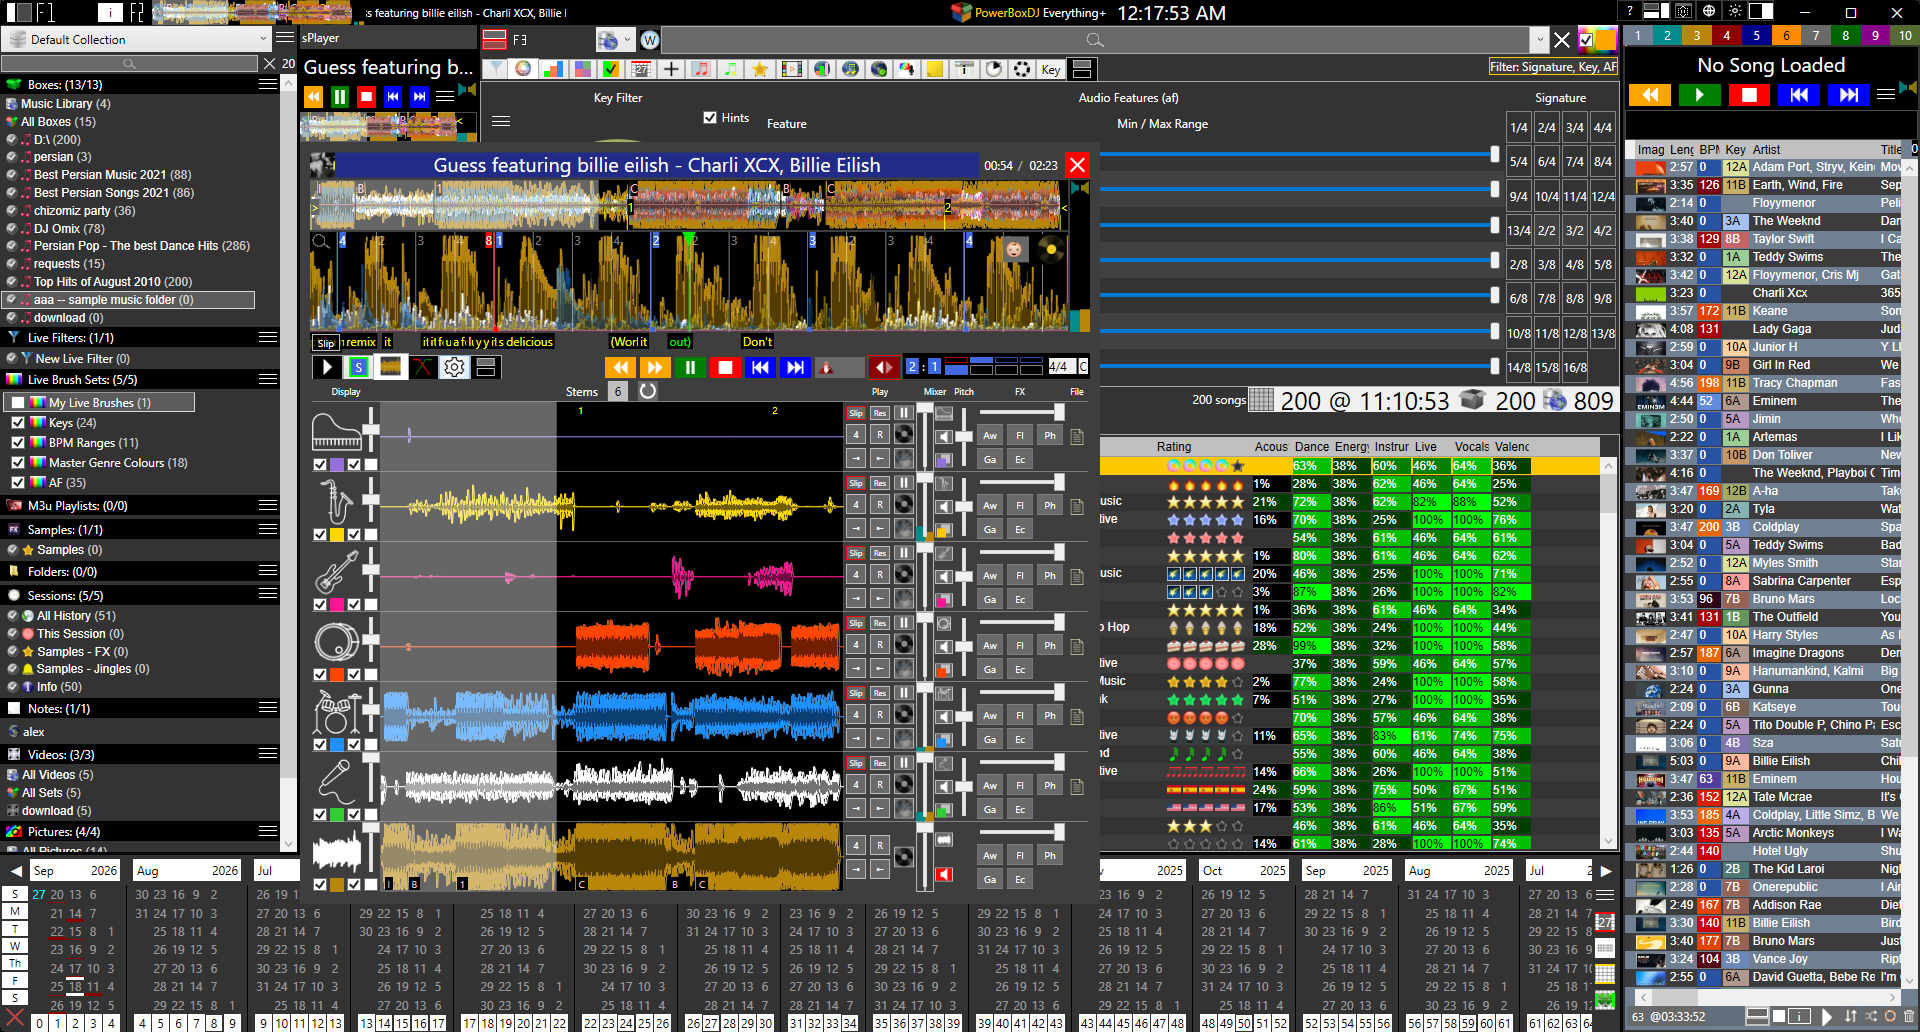Open the globe icon dropdown arrow
This screenshot has width=1920, height=1032.
point(627,40)
